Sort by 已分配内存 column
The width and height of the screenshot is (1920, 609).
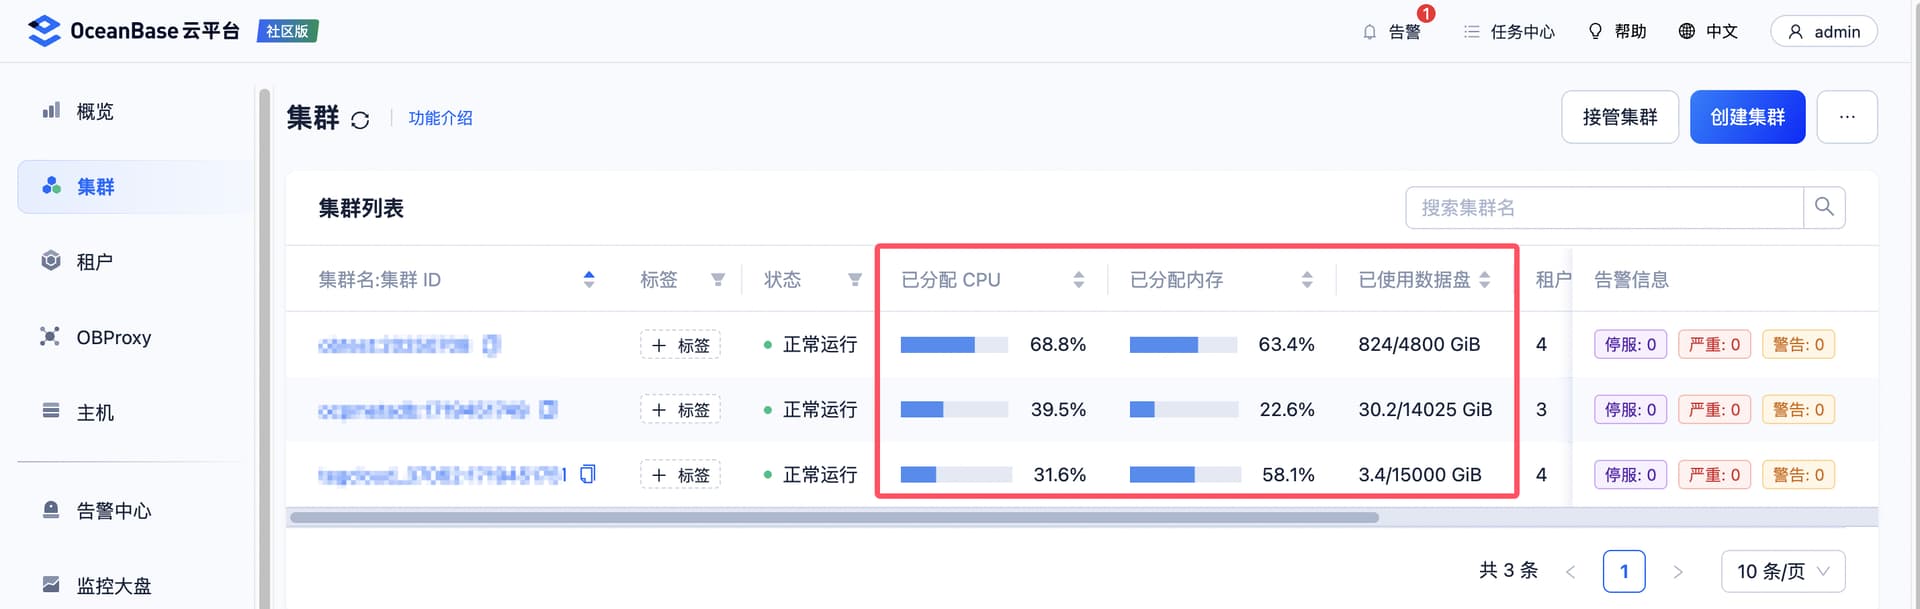click(x=1307, y=280)
